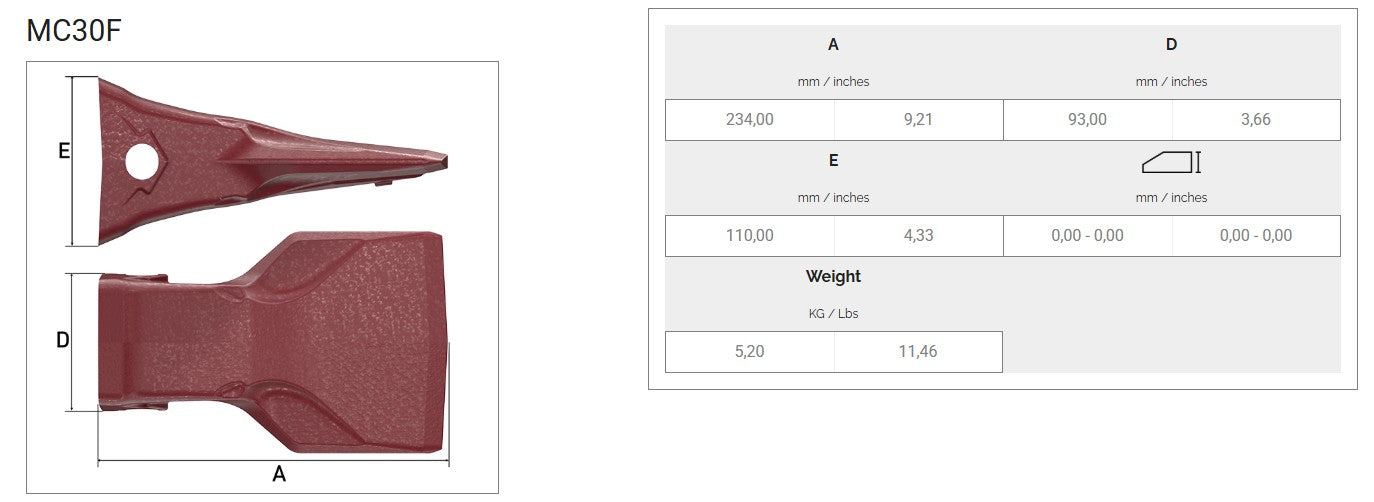Click the Weight heading in the table
This screenshot has height=502, width=1374.
click(833, 276)
